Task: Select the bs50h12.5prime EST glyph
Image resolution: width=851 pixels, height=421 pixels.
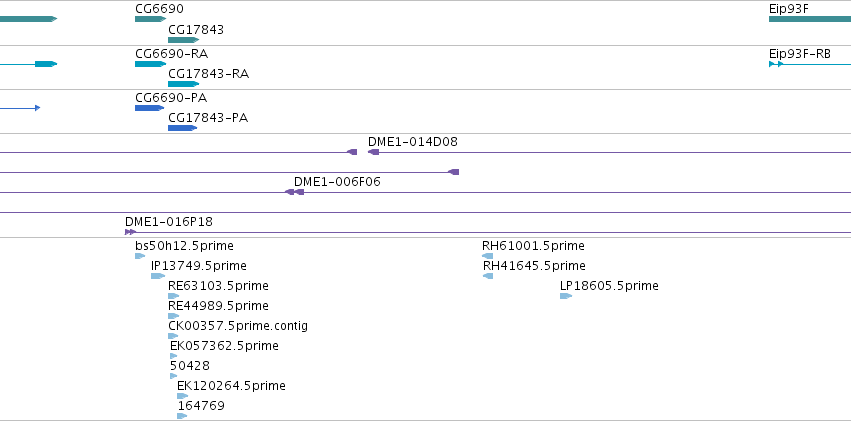Action: pyautogui.click(x=140, y=256)
